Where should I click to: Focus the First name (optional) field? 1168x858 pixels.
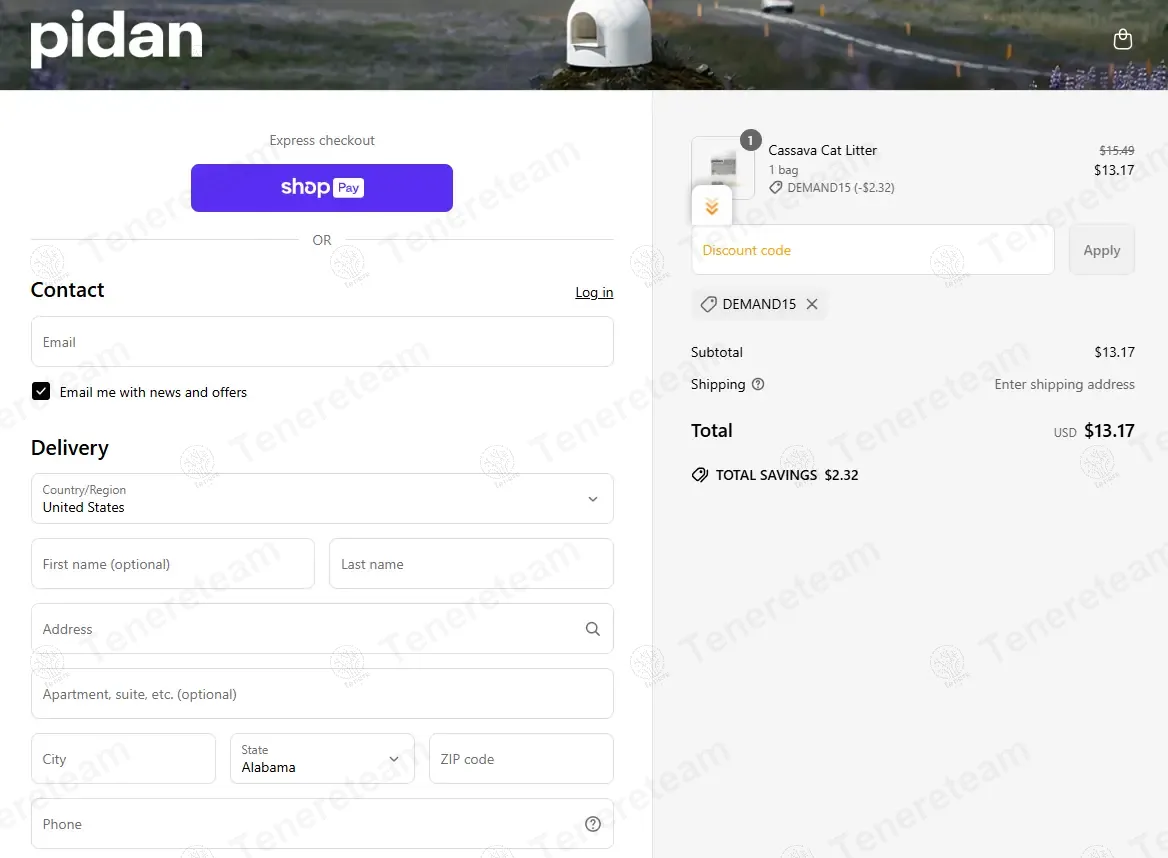173,564
